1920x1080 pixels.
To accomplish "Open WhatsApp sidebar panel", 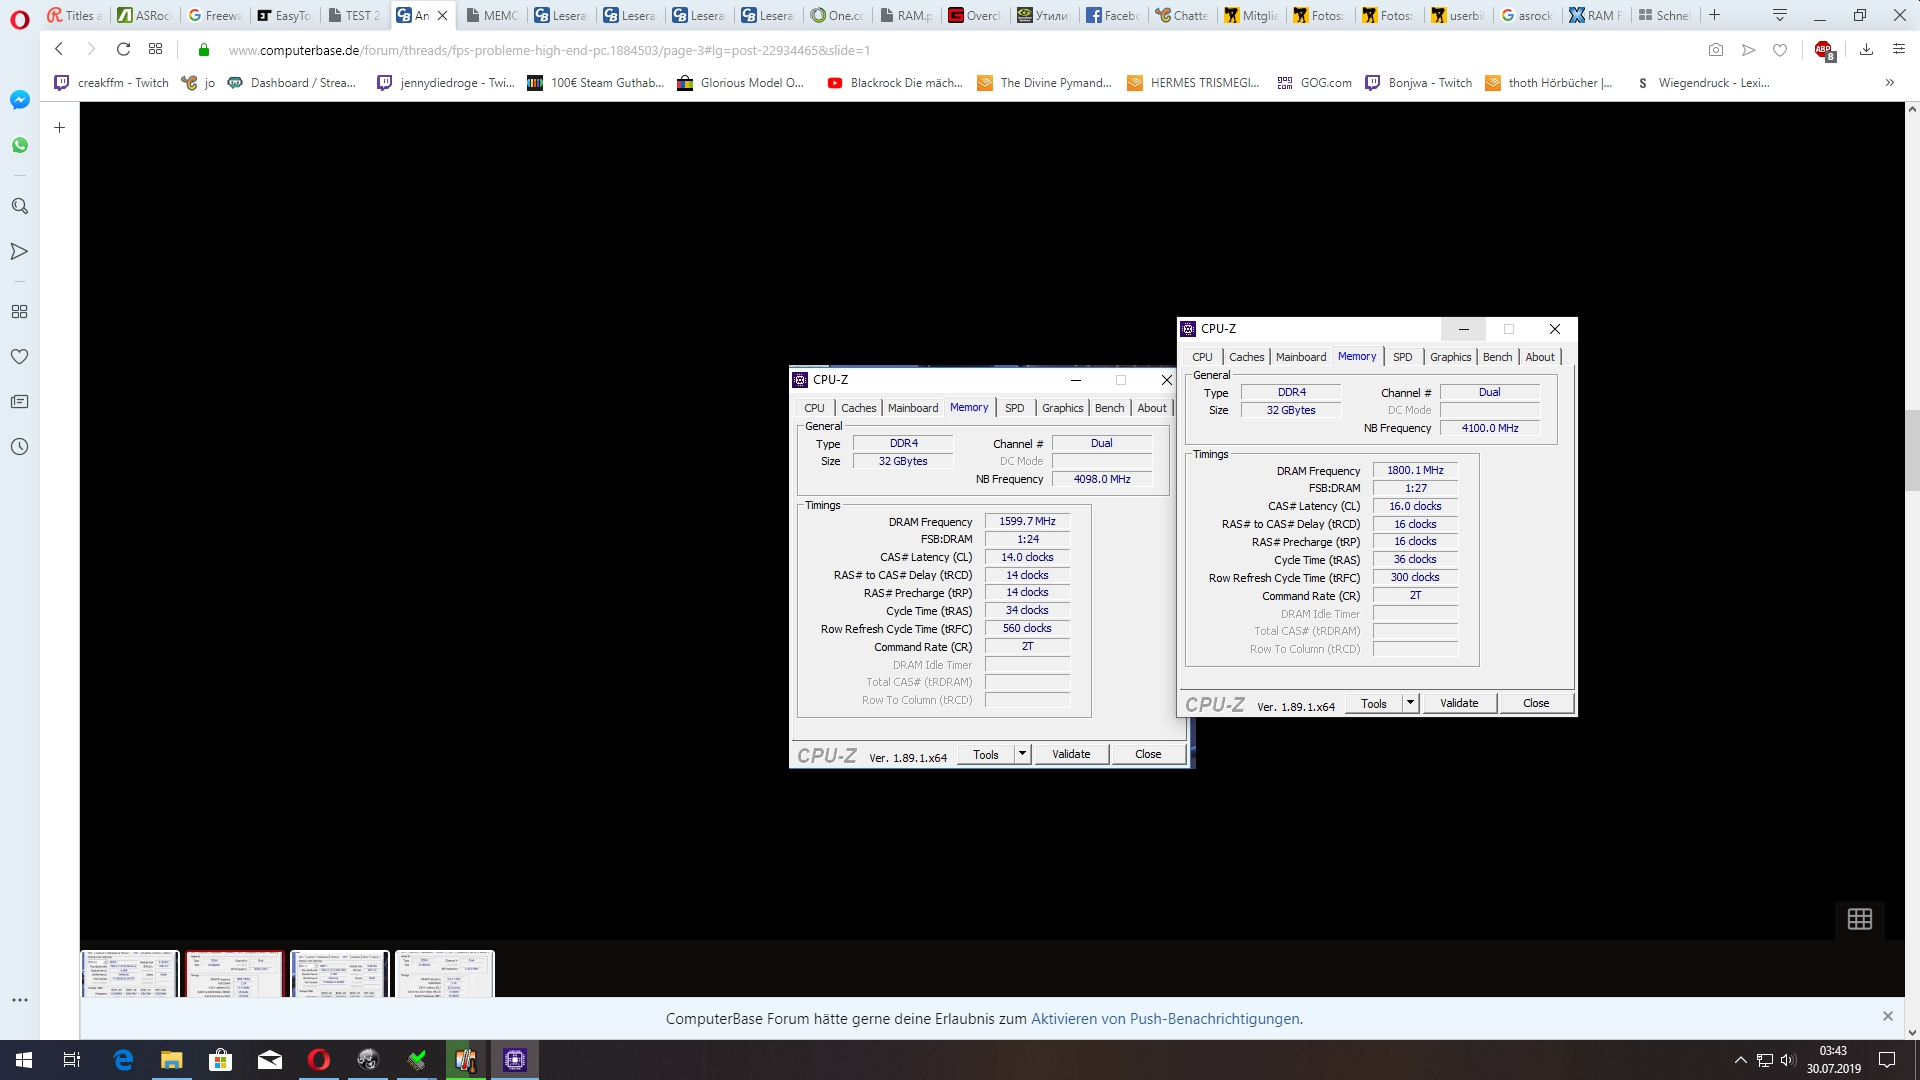I will [19, 146].
